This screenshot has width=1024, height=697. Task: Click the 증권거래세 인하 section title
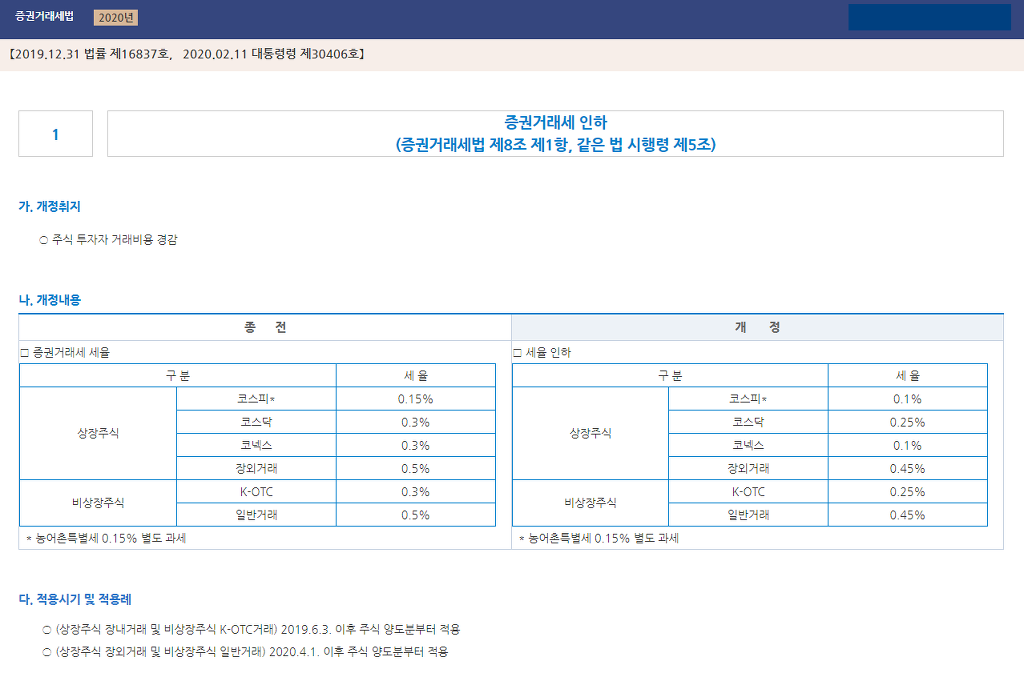pyautogui.click(x=555, y=122)
